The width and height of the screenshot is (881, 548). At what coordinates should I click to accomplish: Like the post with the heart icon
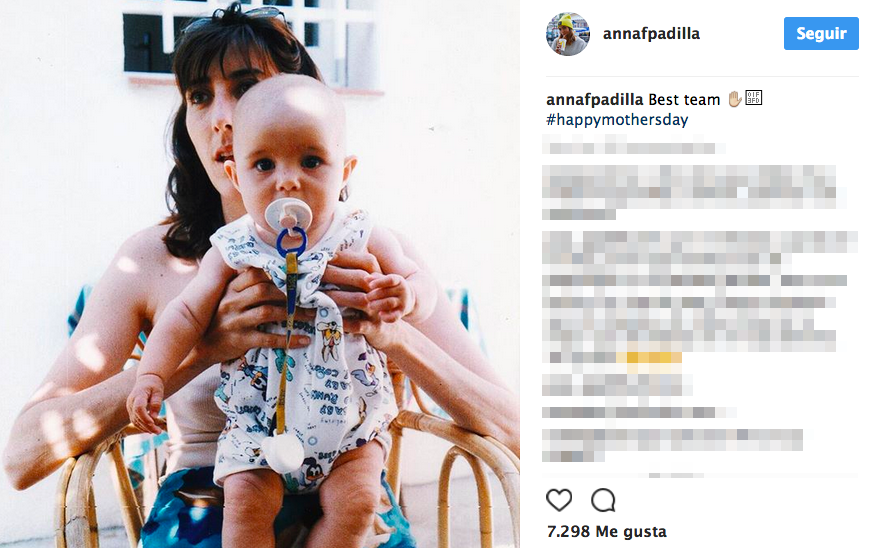559,500
